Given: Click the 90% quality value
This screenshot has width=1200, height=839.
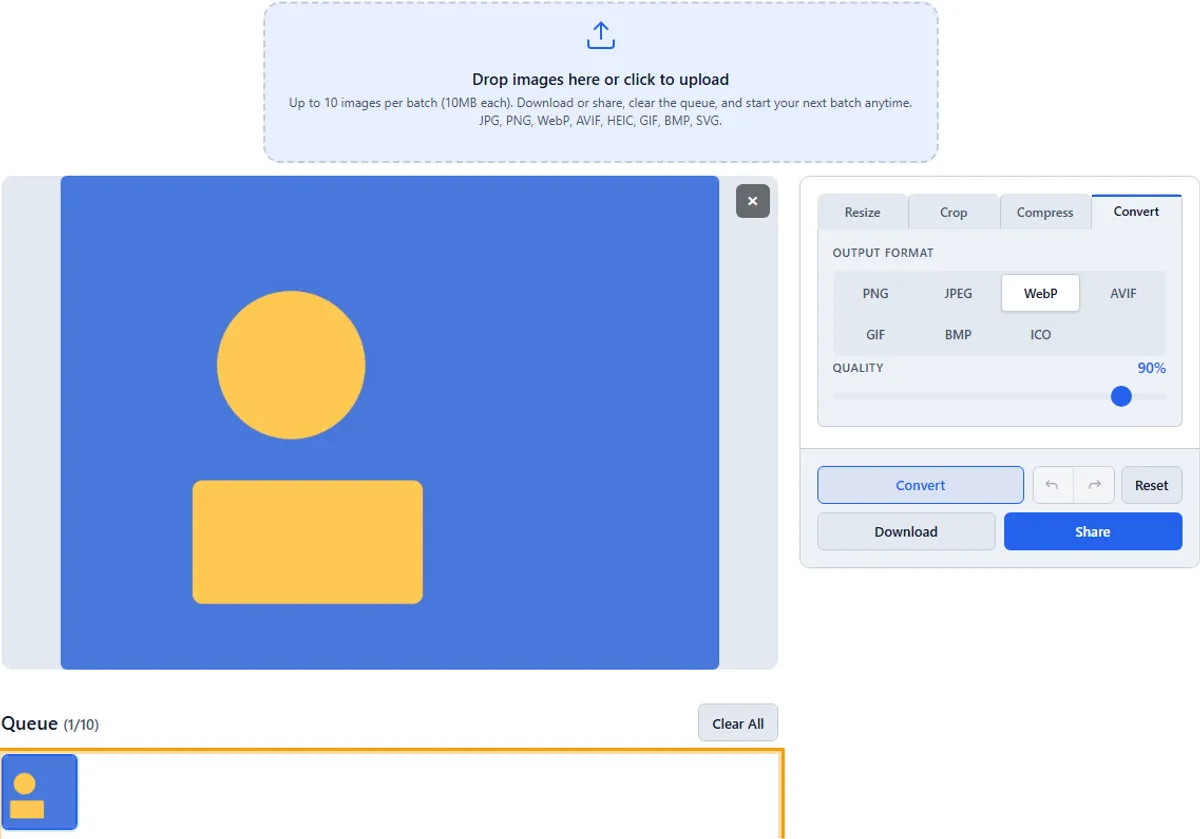Looking at the screenshot, I should click(x=1151, y=368).
